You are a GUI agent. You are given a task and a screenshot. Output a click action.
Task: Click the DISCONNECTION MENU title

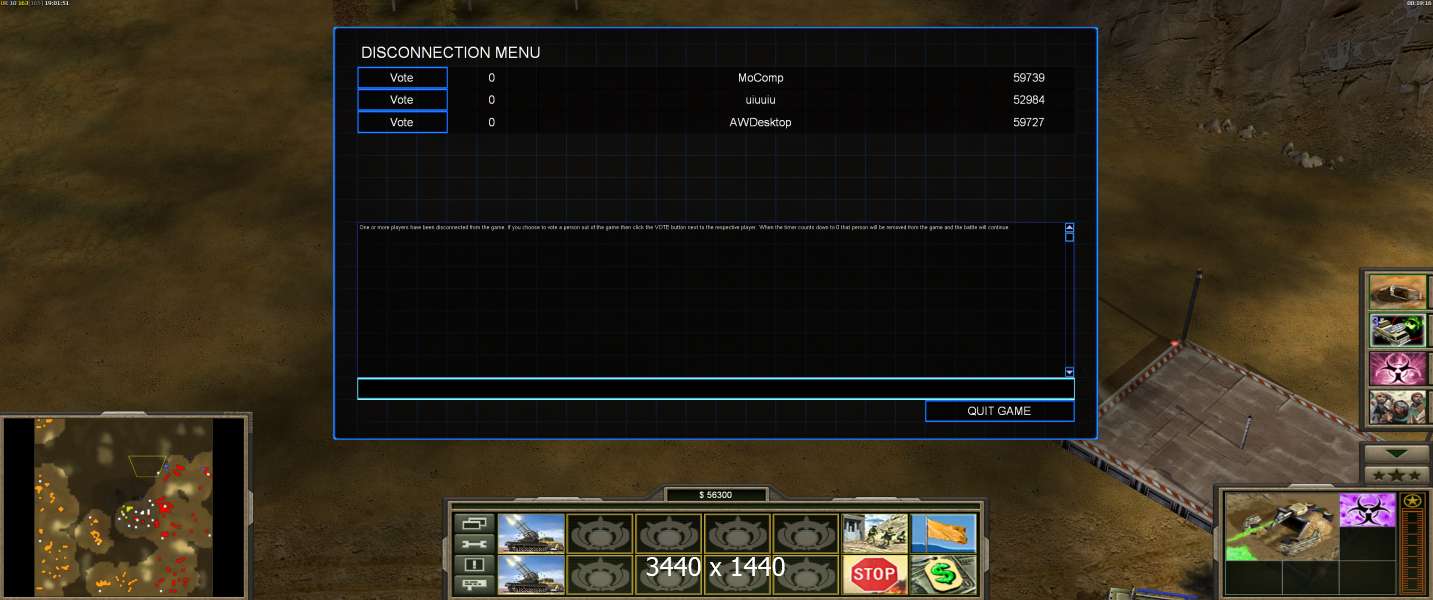click(x=450, y=53)
